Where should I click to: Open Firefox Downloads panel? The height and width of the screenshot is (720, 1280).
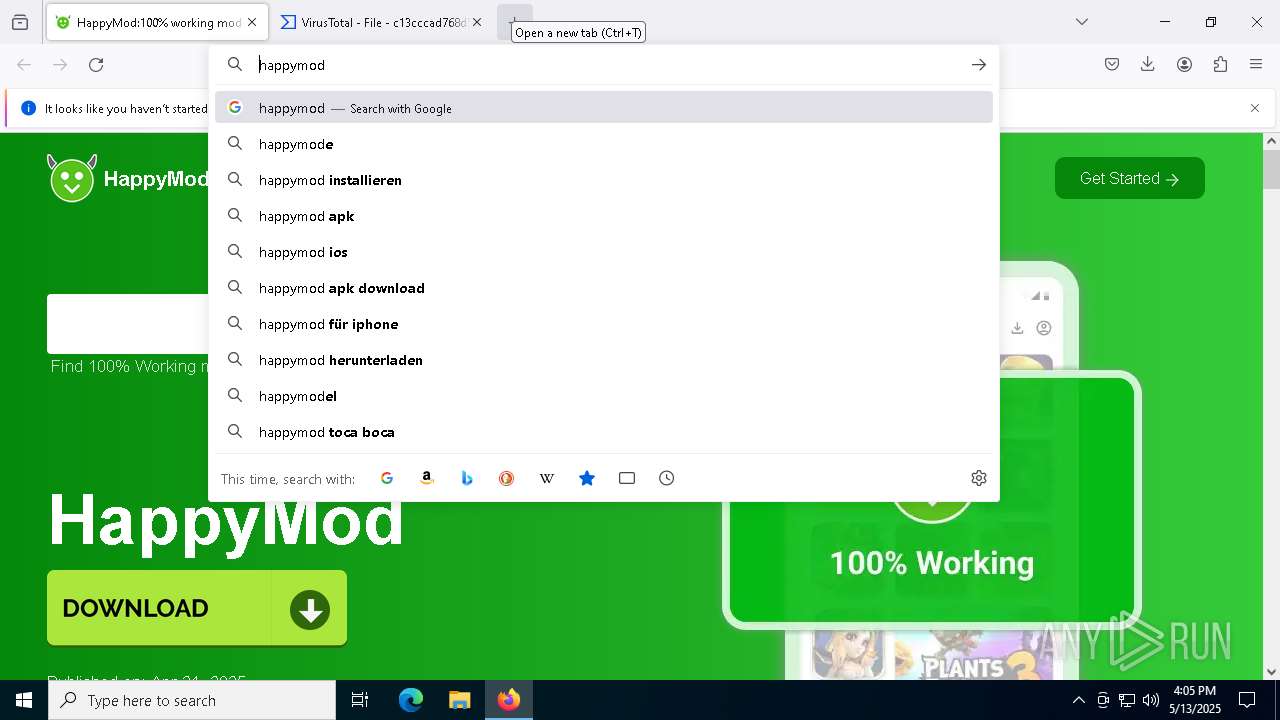[x=1148, y=65]
